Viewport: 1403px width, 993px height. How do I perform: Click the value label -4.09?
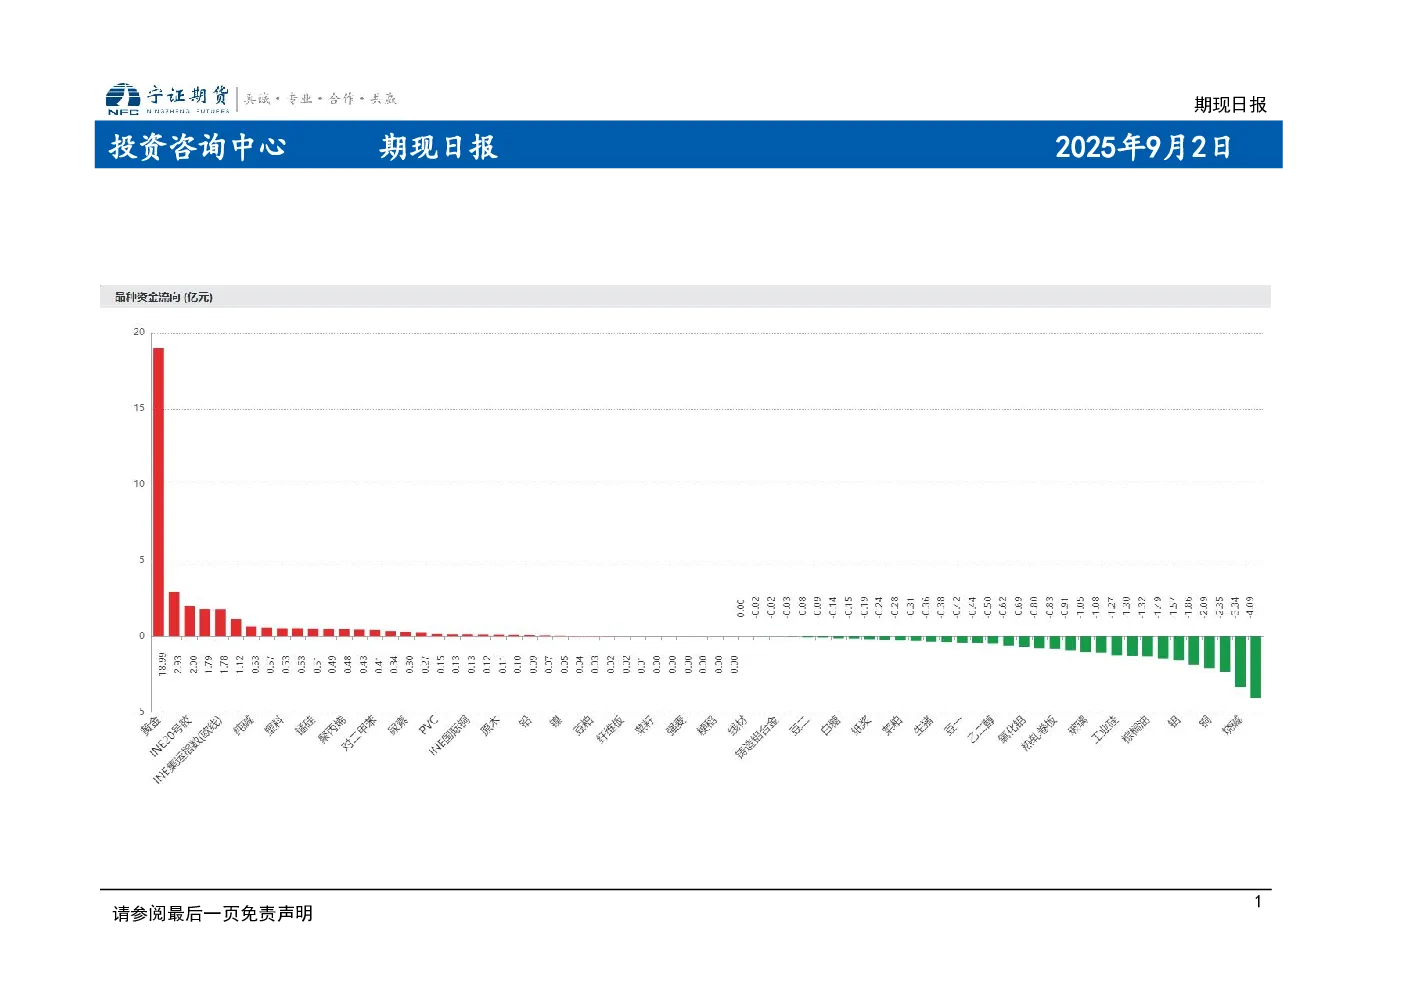tap(1250, 606)
